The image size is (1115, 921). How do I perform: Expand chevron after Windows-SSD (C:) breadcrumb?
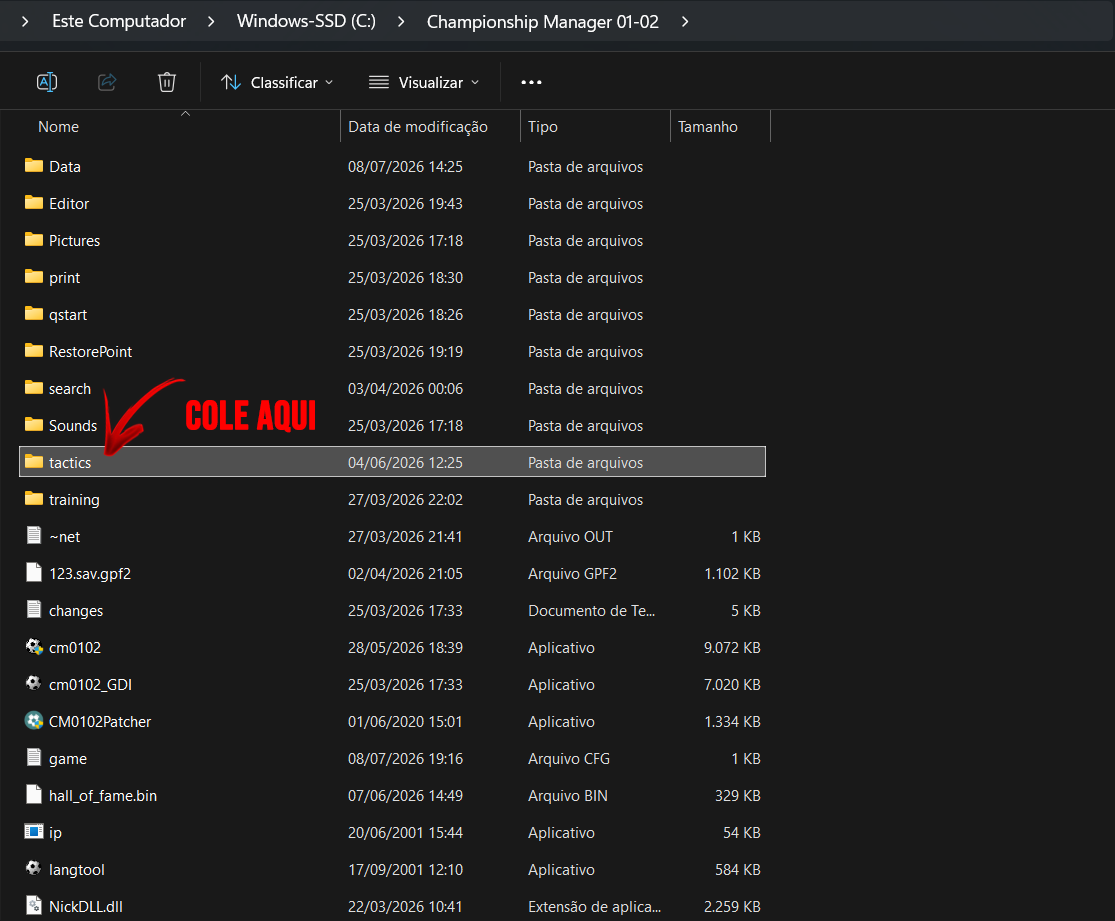(401, 22)
